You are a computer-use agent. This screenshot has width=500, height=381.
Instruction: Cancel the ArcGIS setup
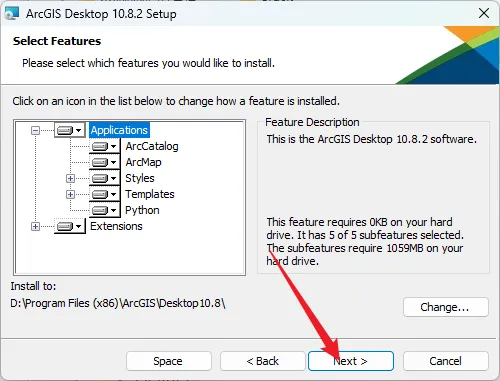click(446, 361)
